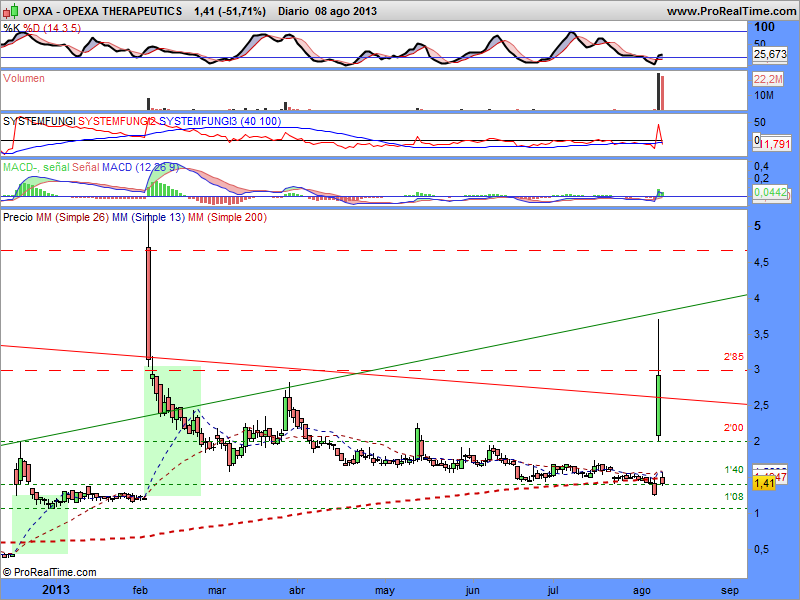Click the tall August volume spike bar
This screenshot has height=600, width=800.
(658, 92)
